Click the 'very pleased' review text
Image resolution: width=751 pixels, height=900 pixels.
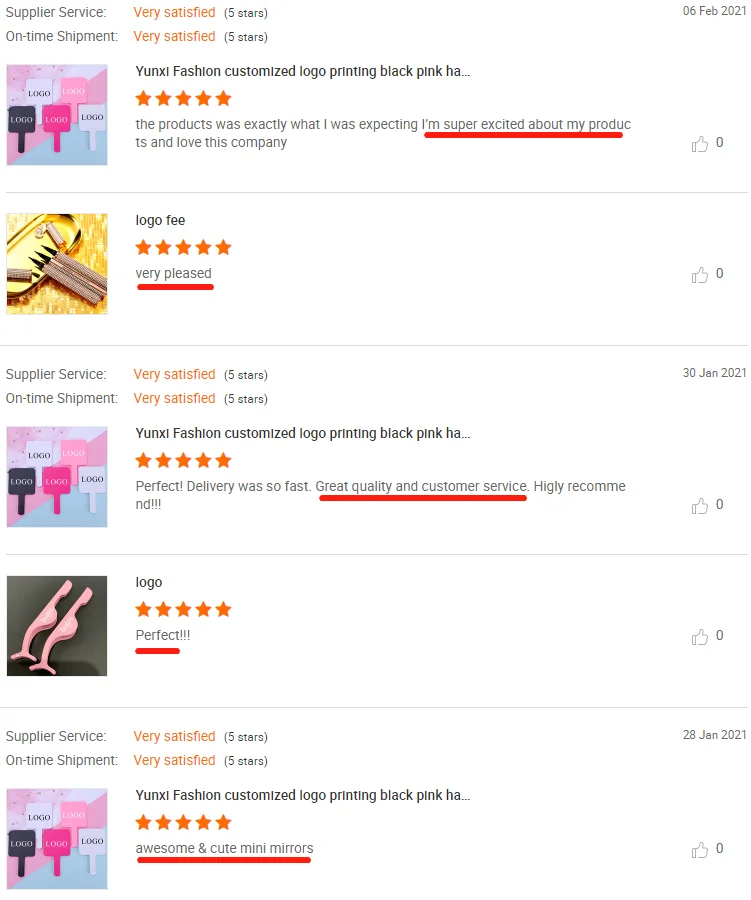(173, 274)
